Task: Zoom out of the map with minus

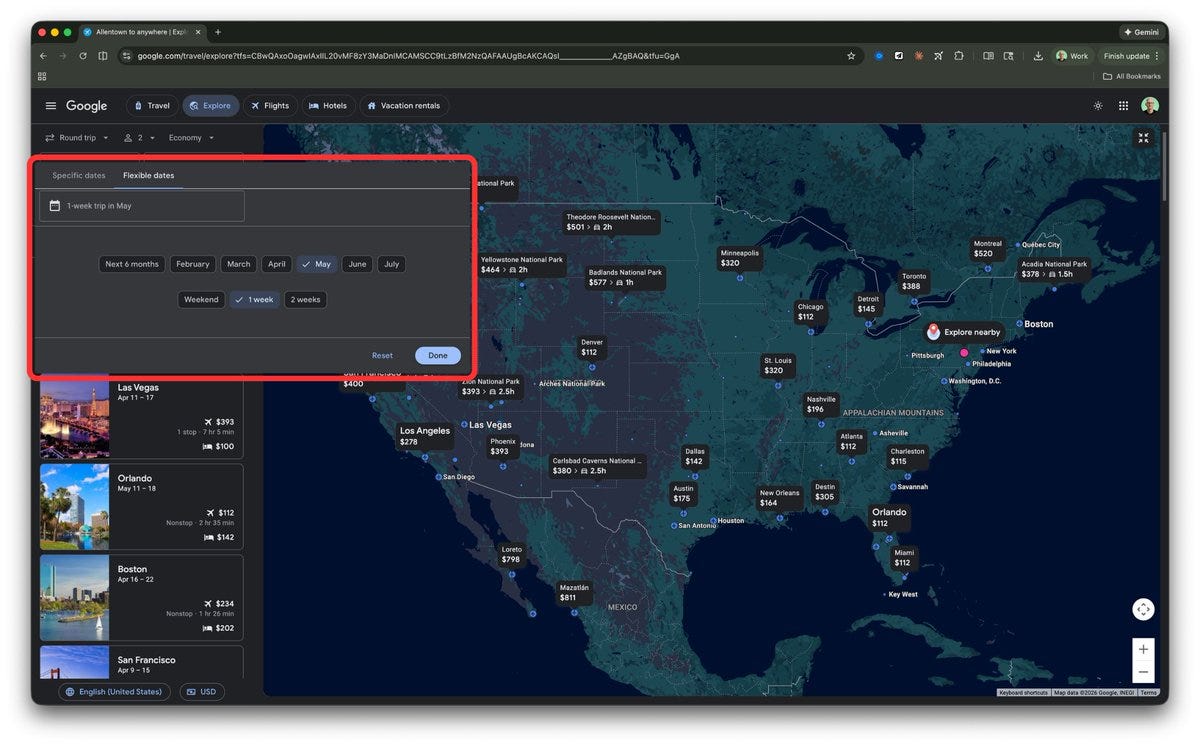Action: [1143, 672]
